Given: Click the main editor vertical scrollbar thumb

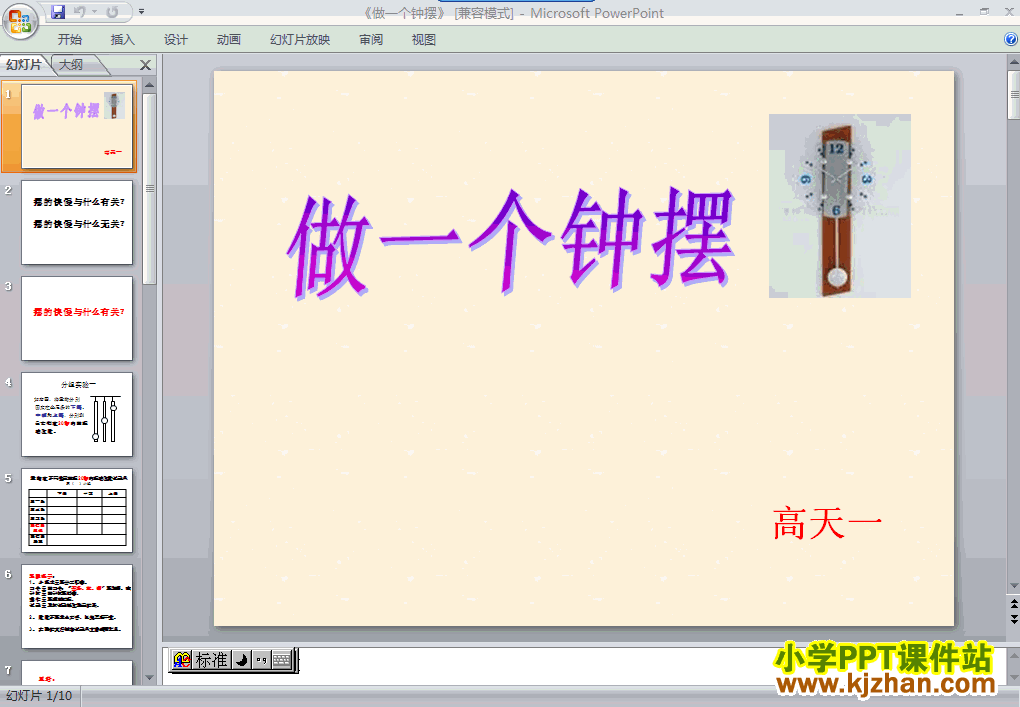Looking at the screenshot, I should pos(1013,95).
